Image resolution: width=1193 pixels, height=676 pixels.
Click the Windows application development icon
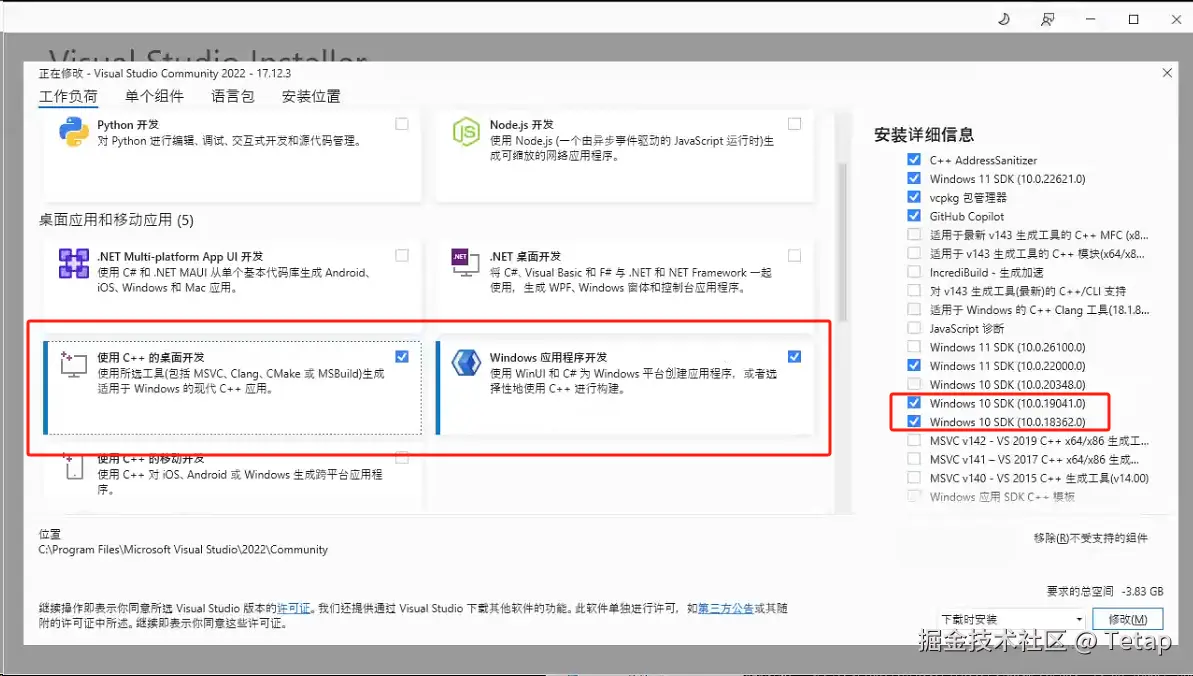click(466, 362)
